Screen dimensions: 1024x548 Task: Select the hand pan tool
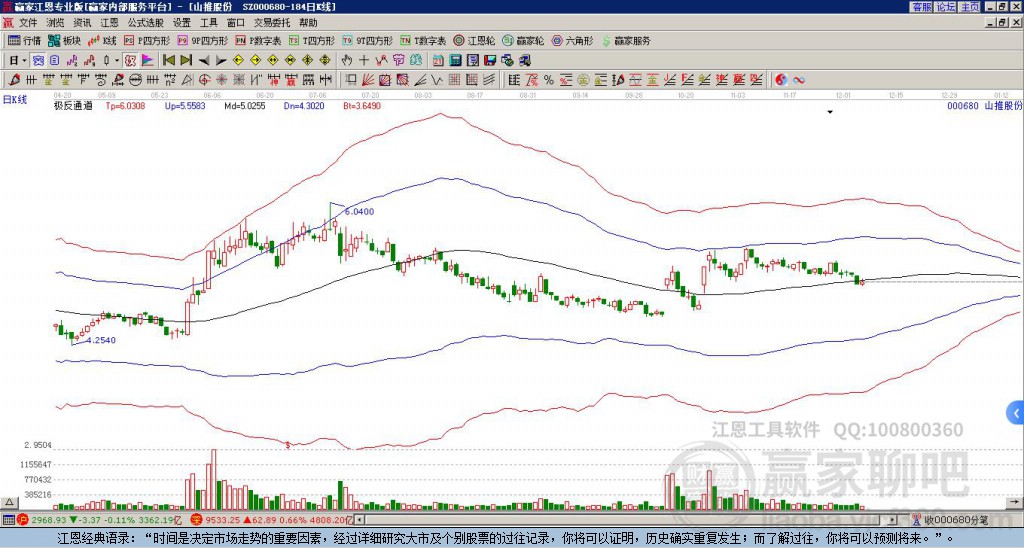[x=347, y=61]
